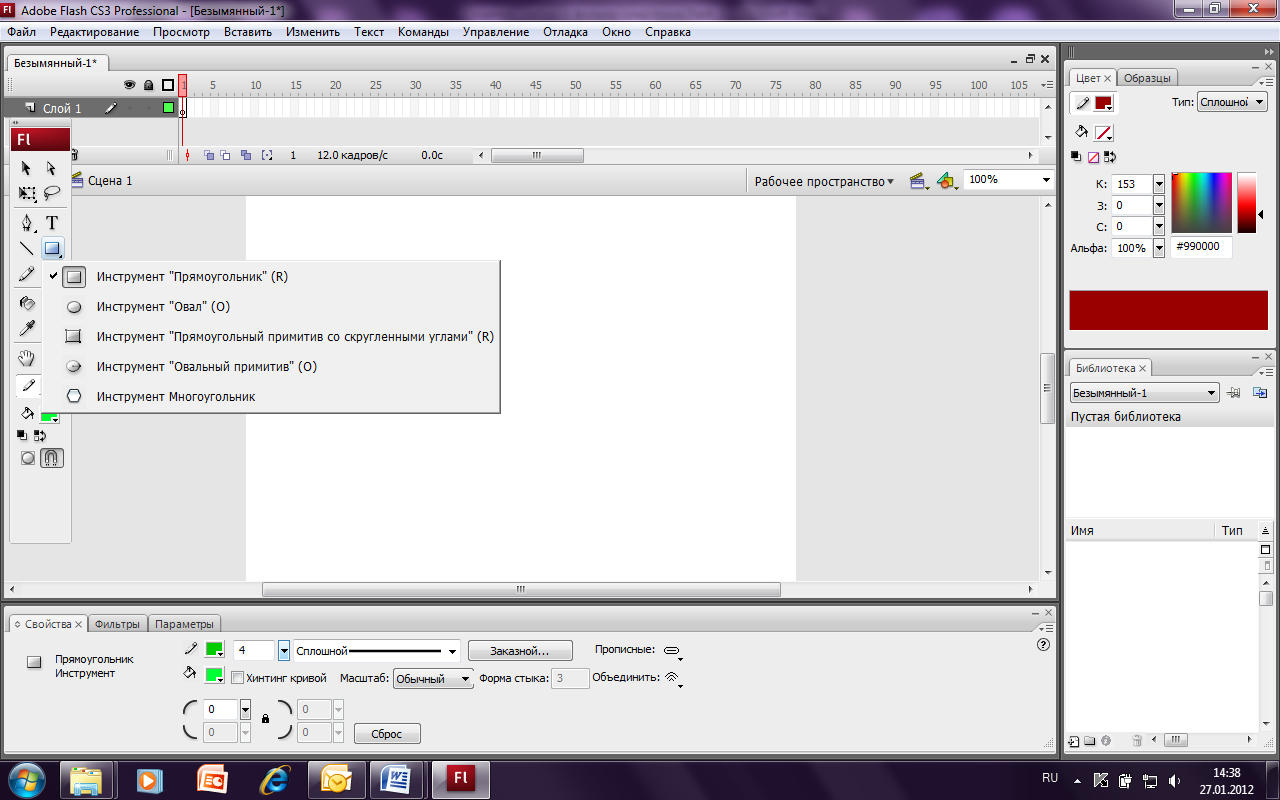Select the fill bucket in Color panel
1280x800 pixels.
(1082, 132)
